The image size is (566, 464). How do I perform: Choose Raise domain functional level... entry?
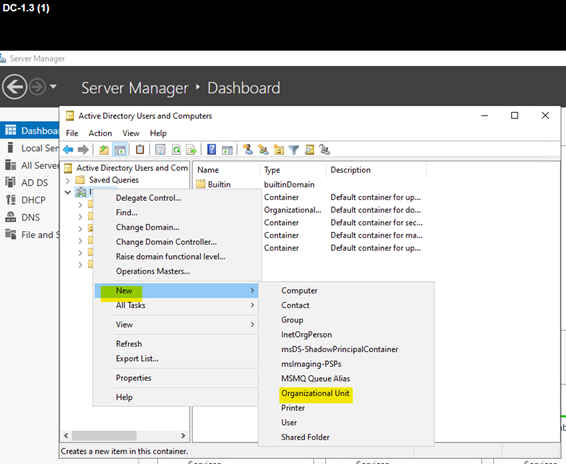(176, 256)
